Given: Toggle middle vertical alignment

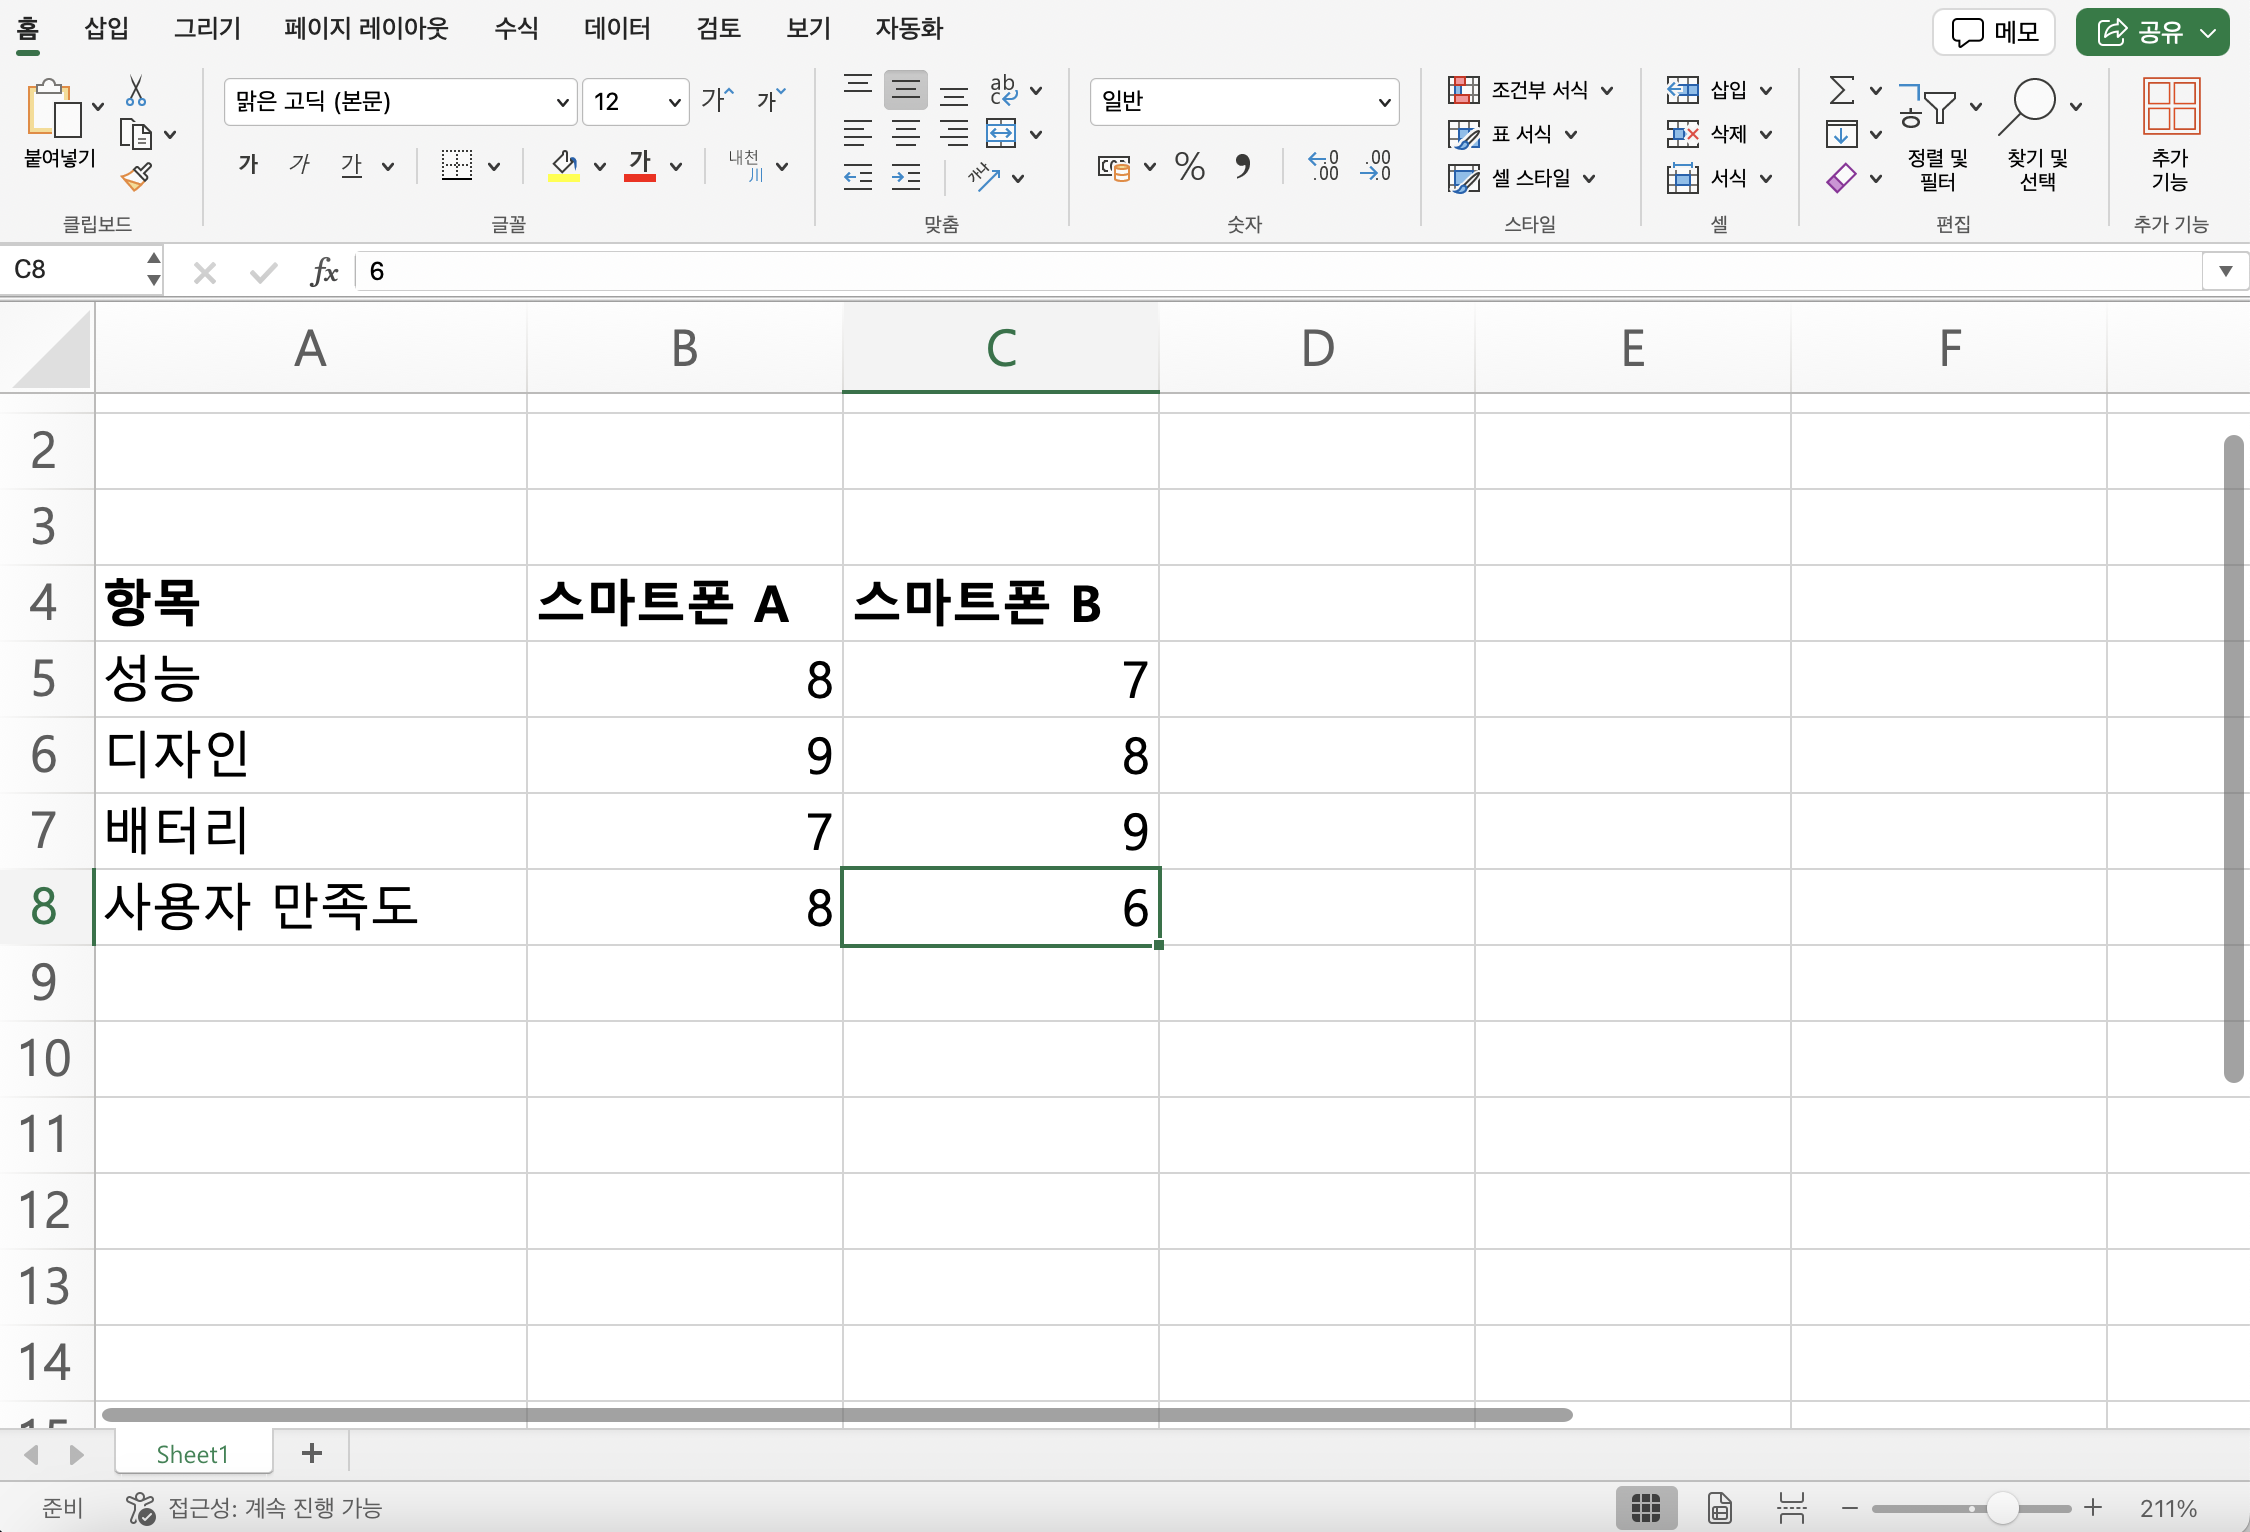Looking at the screenshot, I should point(906,90).
